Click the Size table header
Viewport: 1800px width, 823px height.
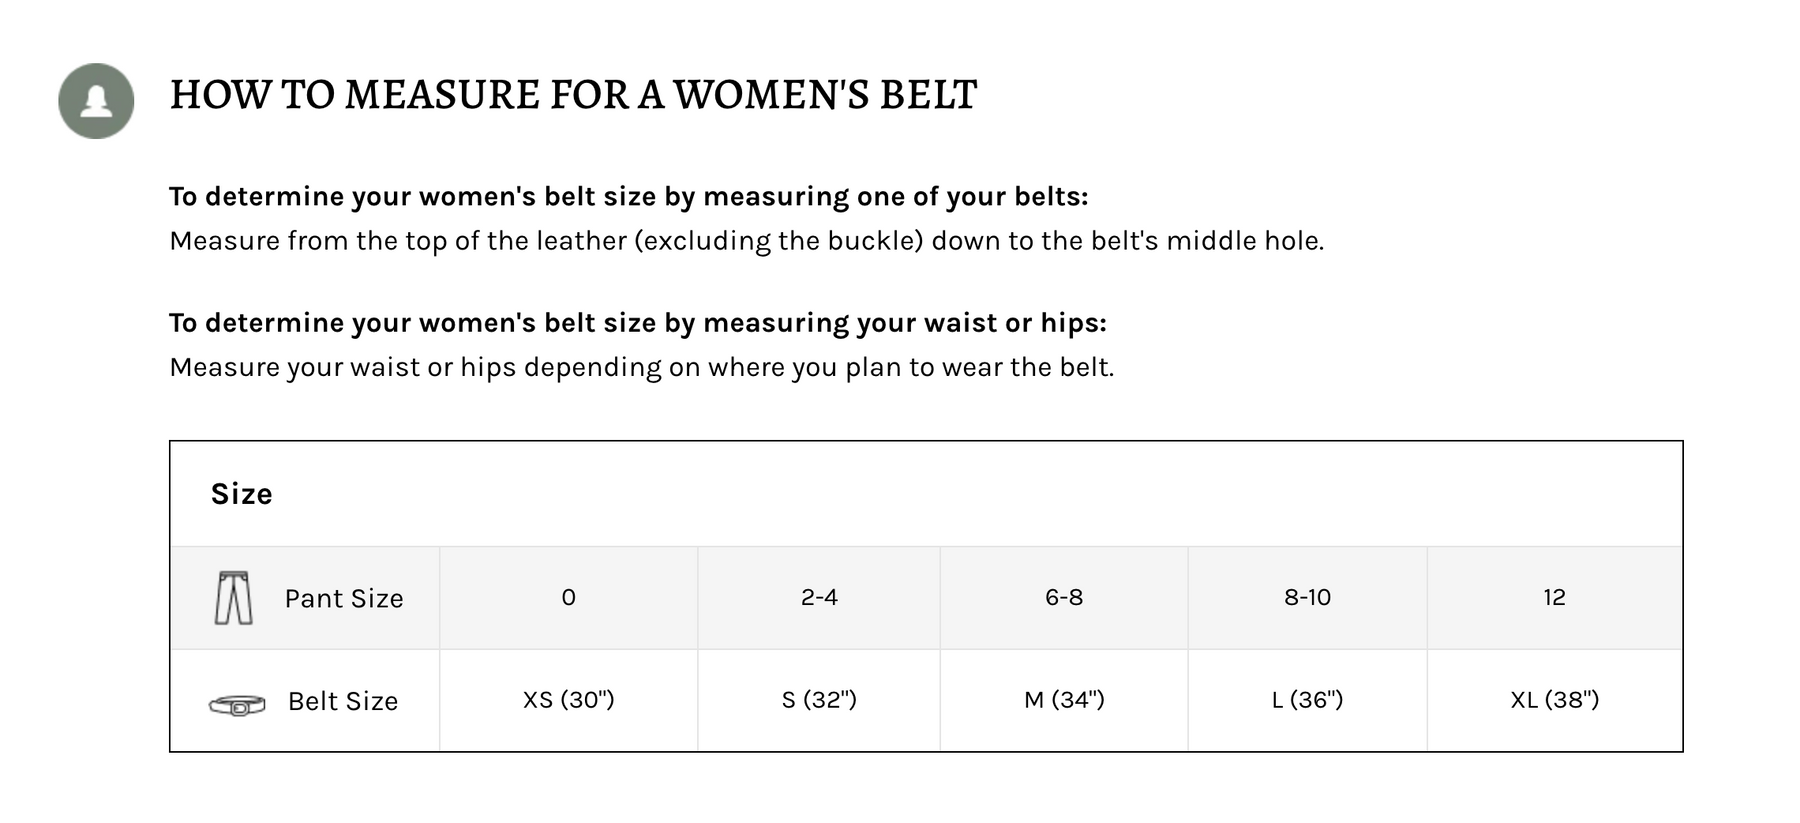click(242, 494)
